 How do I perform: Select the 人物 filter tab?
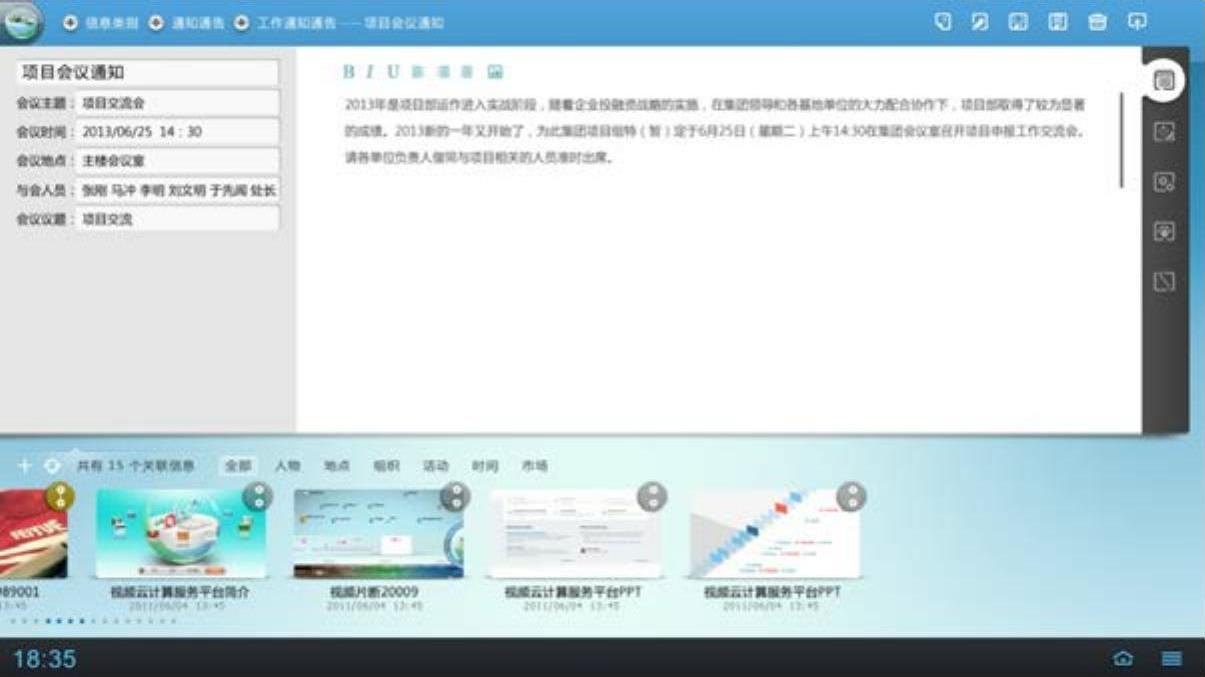pyautogui.click(x=288, y=466)
